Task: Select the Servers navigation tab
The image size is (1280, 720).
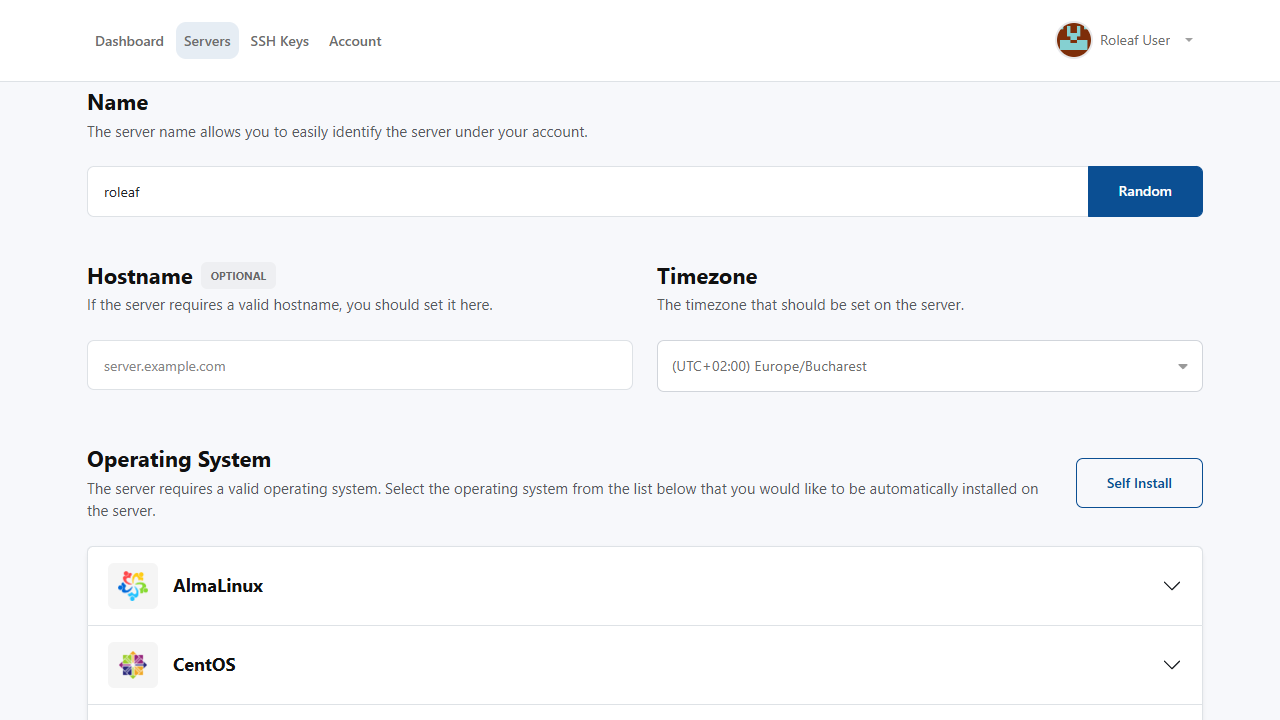Action: [207, 41]
